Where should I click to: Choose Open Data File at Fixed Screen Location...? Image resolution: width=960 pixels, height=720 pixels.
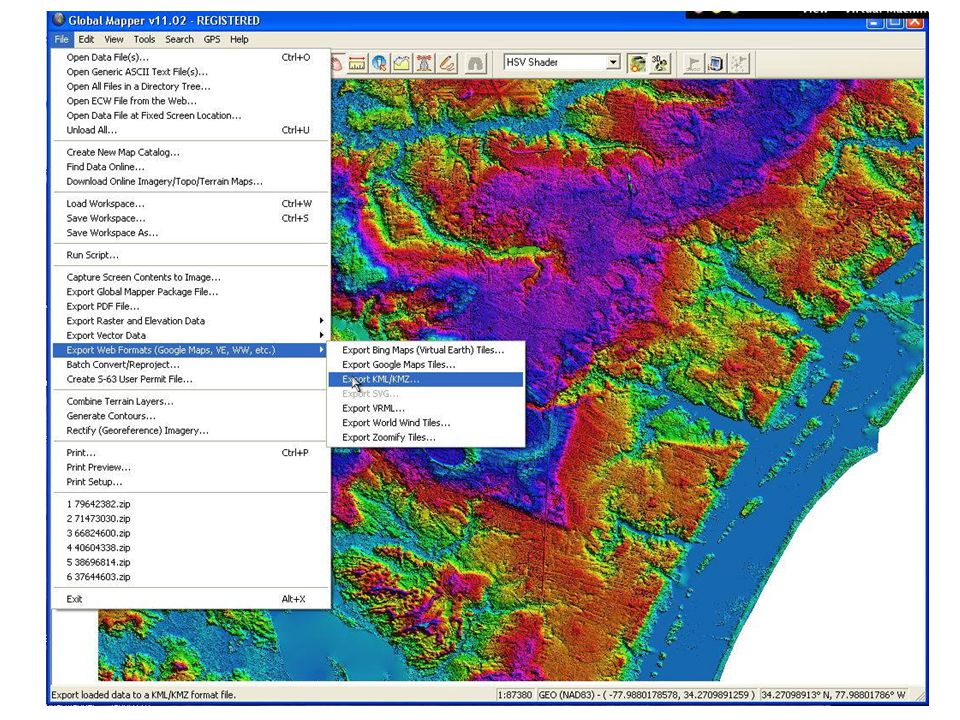[190, 115]
